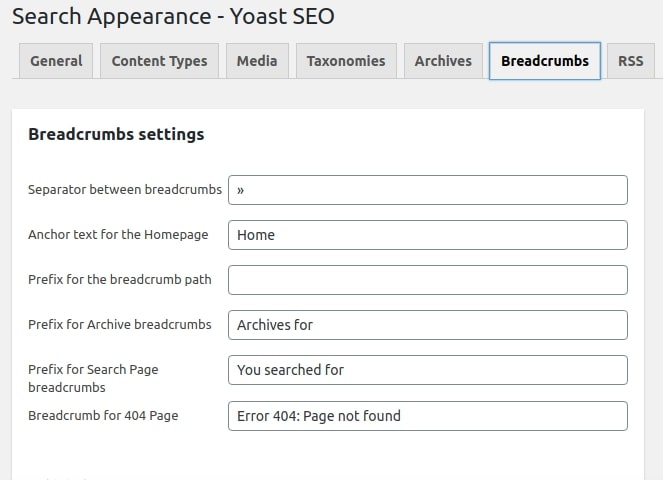663x480 pixels.
Task: Click the Prefix for Search Page breadcrumbs label
Action: [93, 379]
